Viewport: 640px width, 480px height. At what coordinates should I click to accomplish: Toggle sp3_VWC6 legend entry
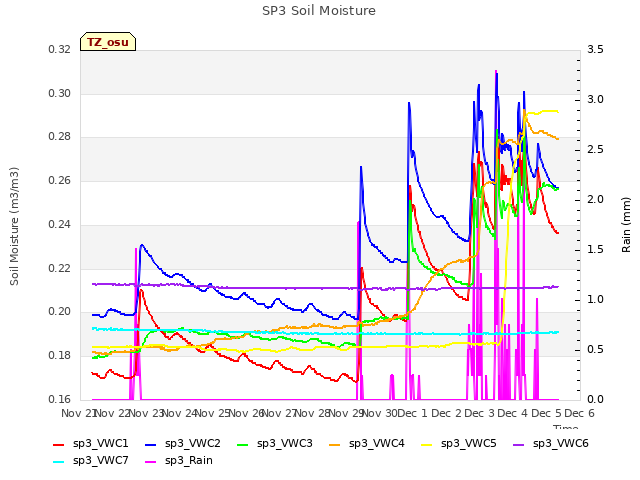551,444
